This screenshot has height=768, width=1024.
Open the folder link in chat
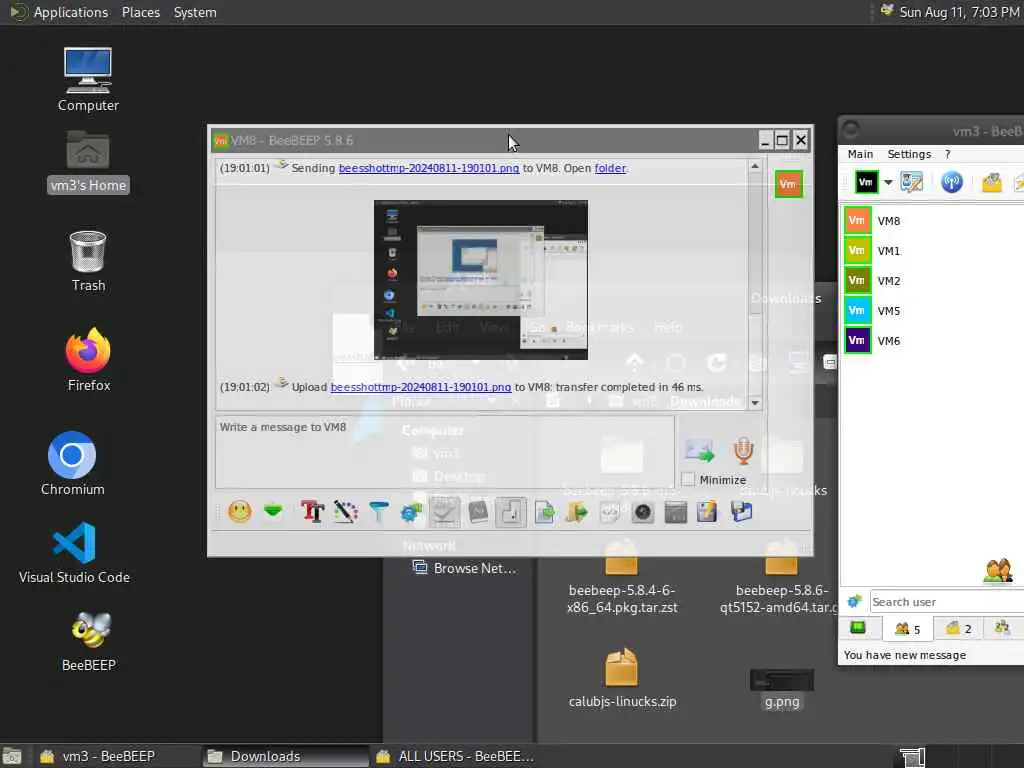610,168
